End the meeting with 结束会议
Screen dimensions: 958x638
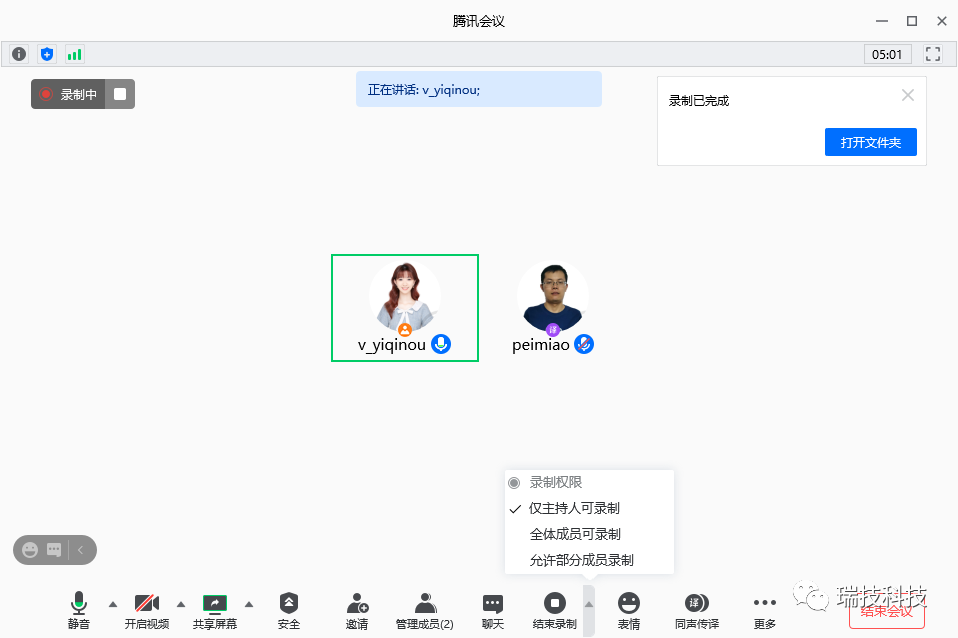[887, 611]
